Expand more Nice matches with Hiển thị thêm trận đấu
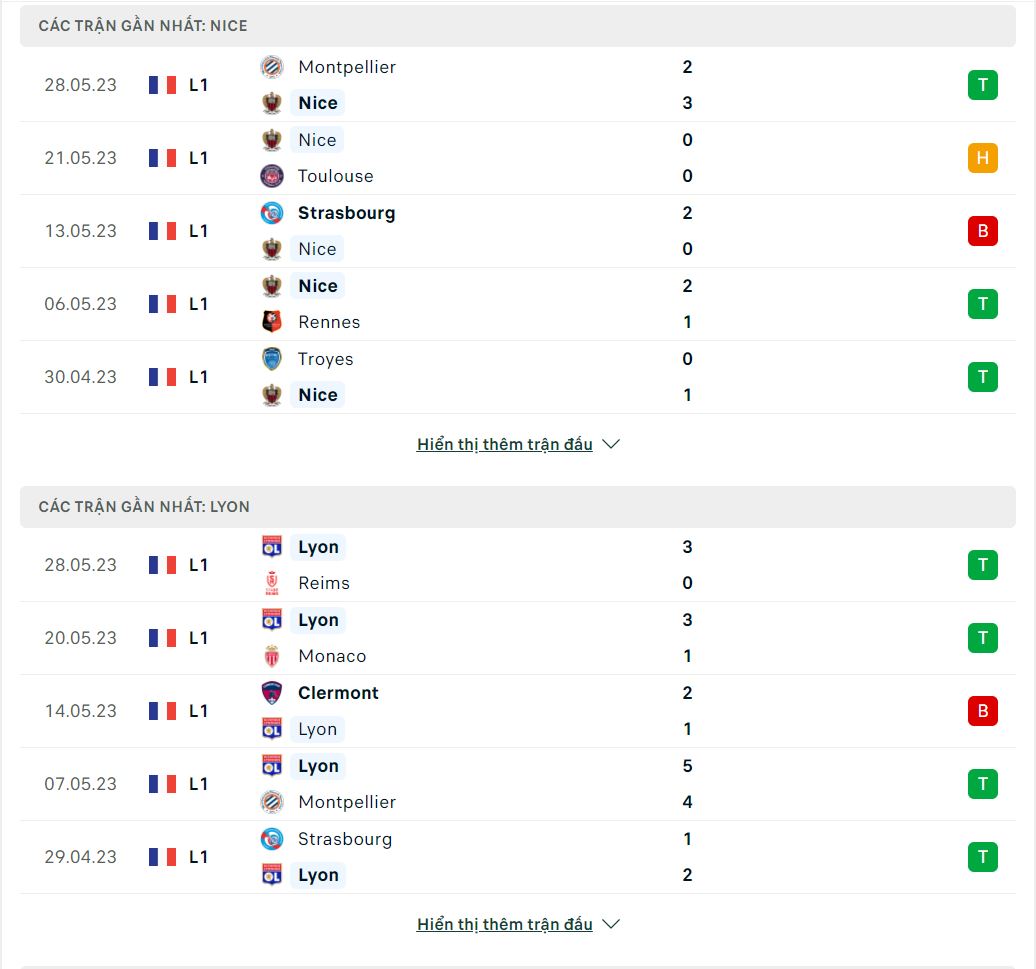1036x969 pixels. tap(505, 445)
